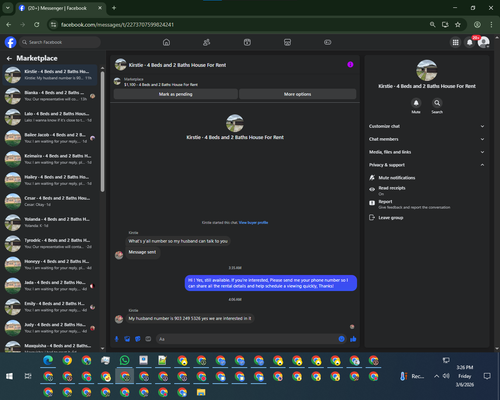Open Lalo's conversation in the list

(50, 117)
